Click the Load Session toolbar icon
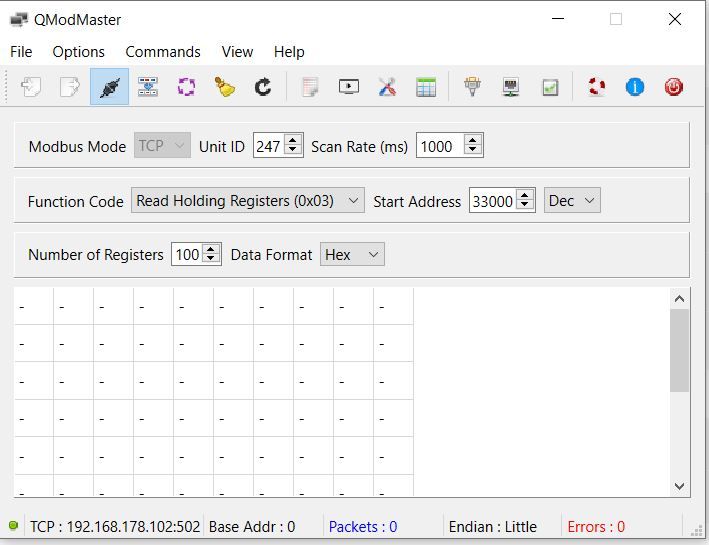Viewport: 709px width, 545px height. (31, 86)
